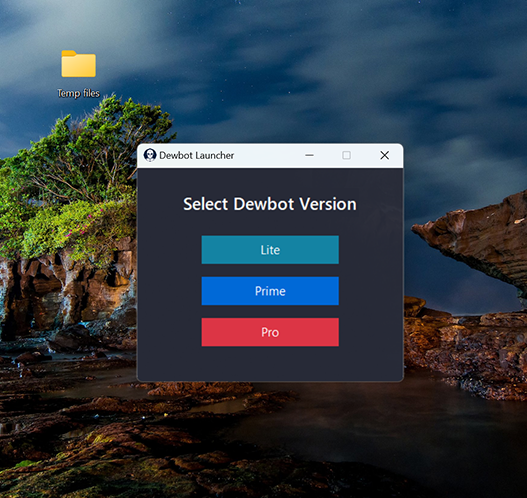527x498 pixels.
Task: Close the Dewbot Launcher window
Action: 384,155
